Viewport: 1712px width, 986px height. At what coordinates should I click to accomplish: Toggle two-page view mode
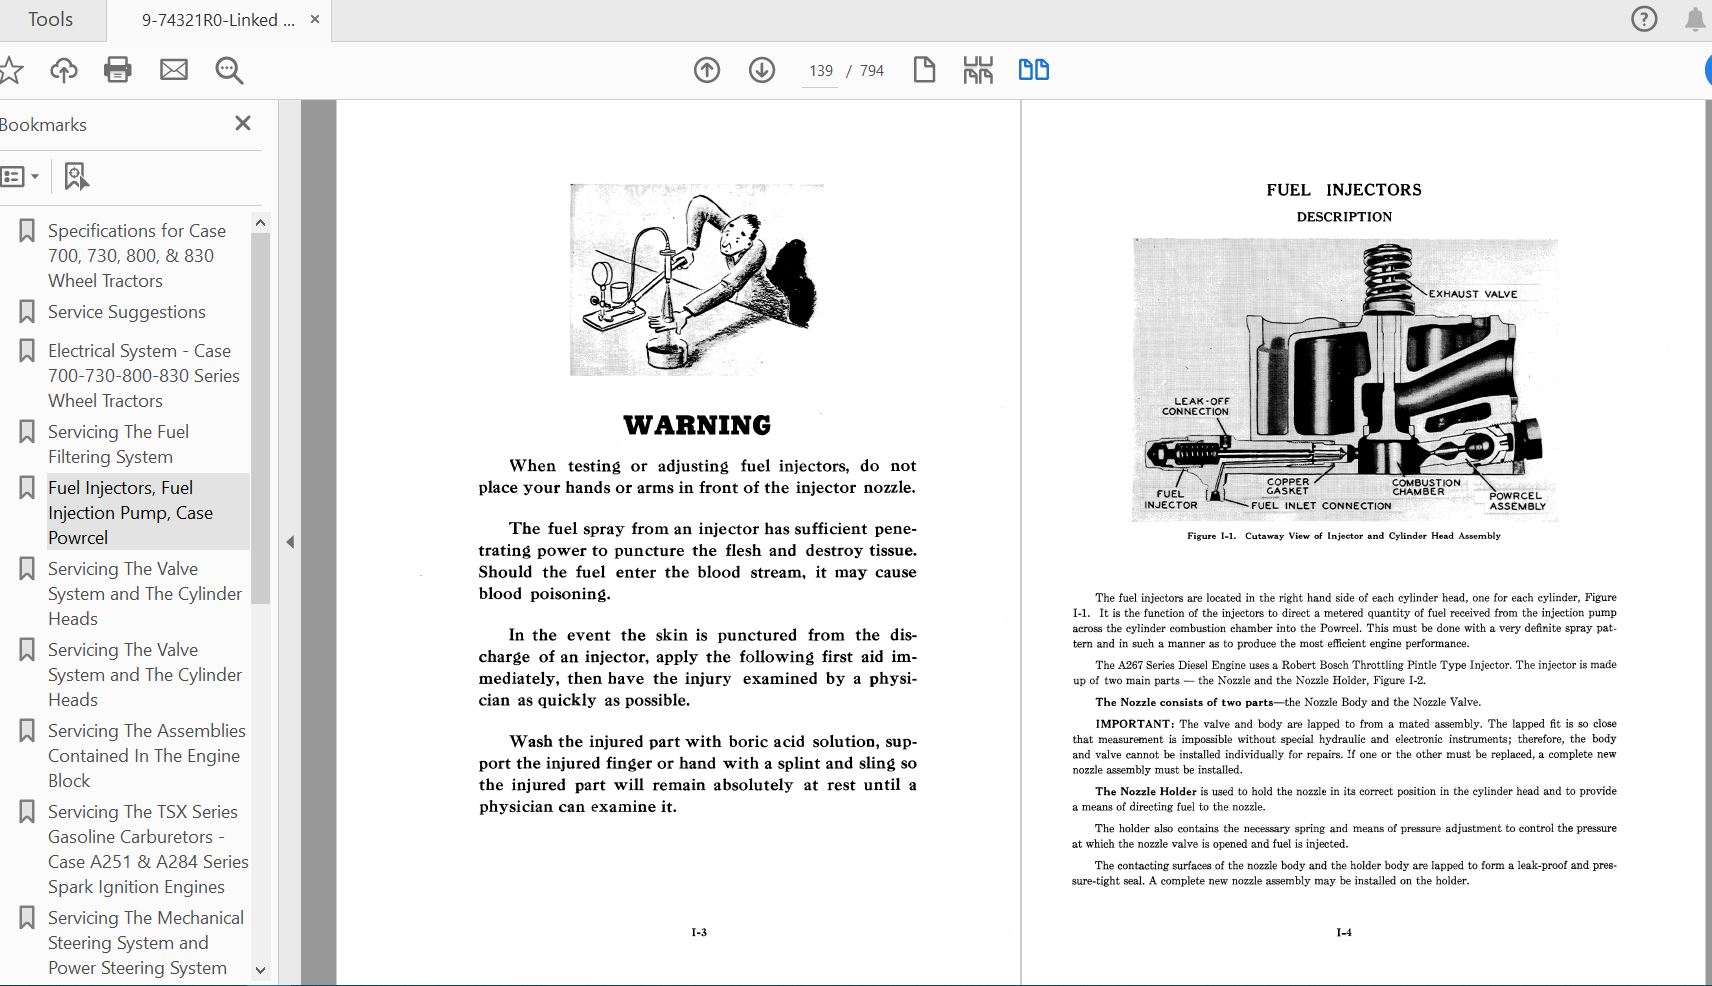click(1033, 70)
